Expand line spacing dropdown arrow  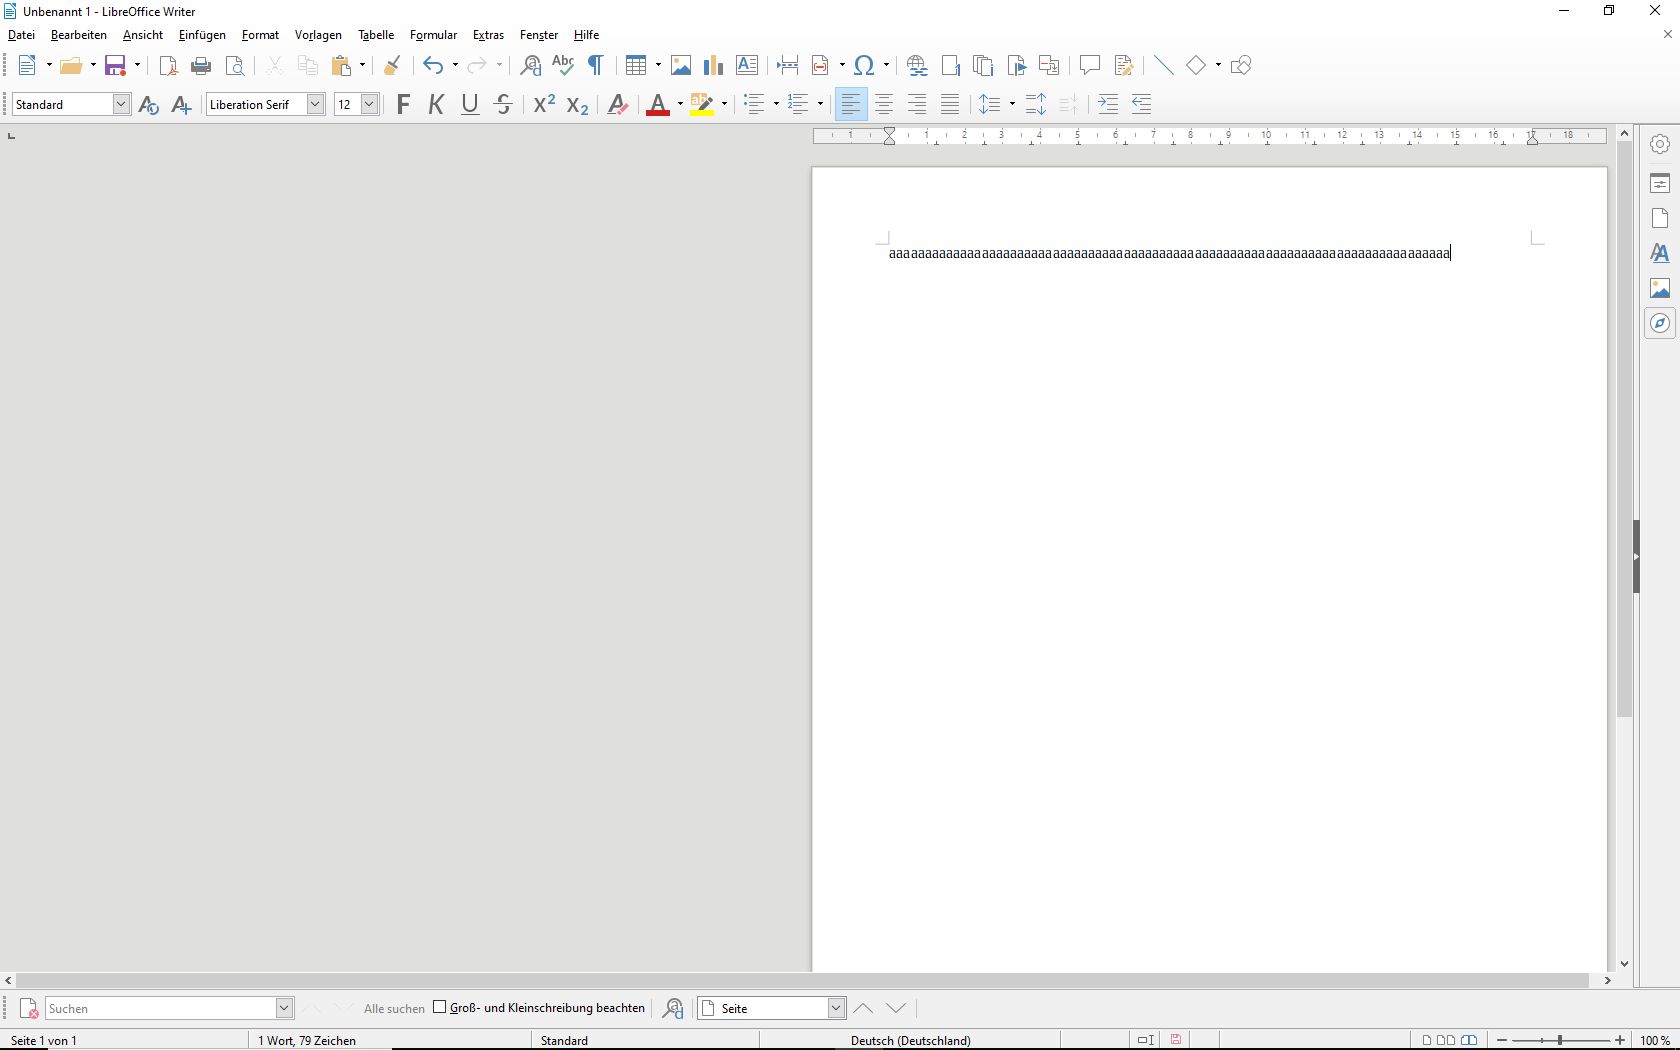pos(1010,105)
